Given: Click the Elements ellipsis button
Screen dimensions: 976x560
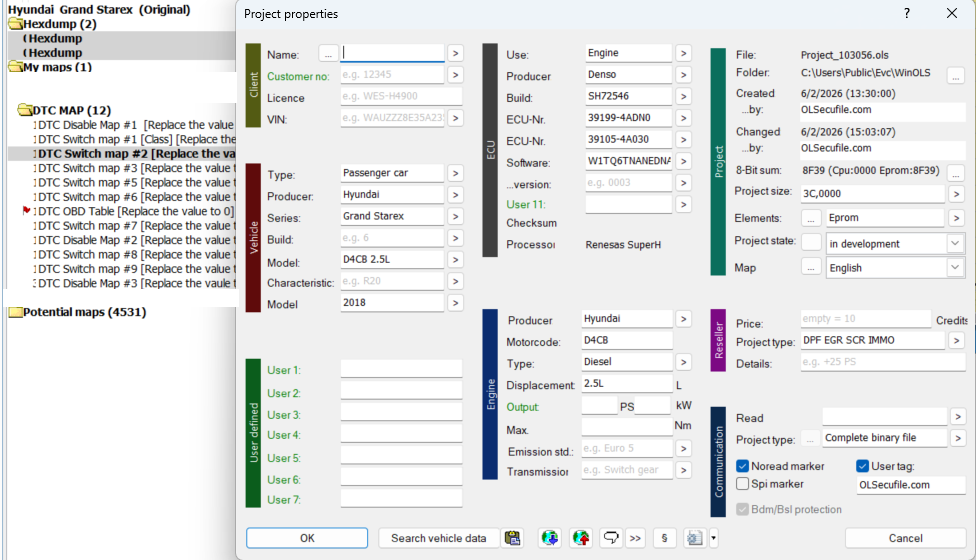Looking at the screenshot, I should coord(810,218).
